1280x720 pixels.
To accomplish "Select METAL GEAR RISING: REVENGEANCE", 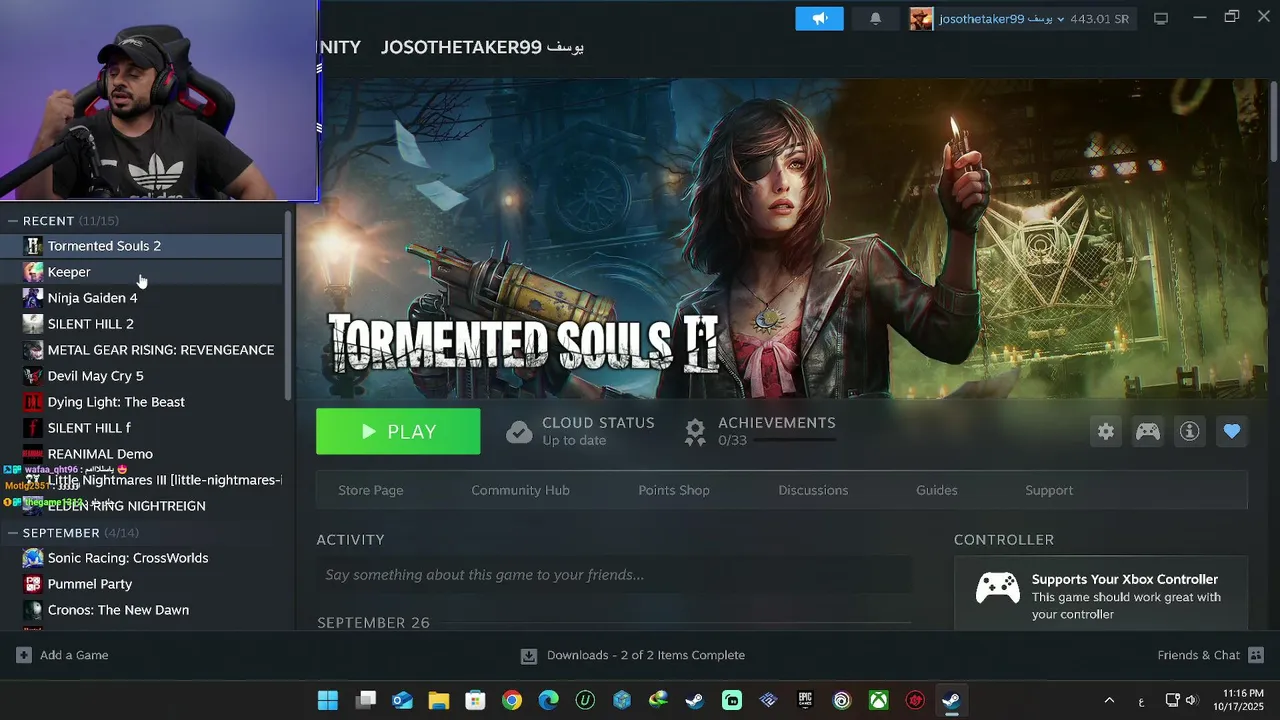I will pos(141,350).
